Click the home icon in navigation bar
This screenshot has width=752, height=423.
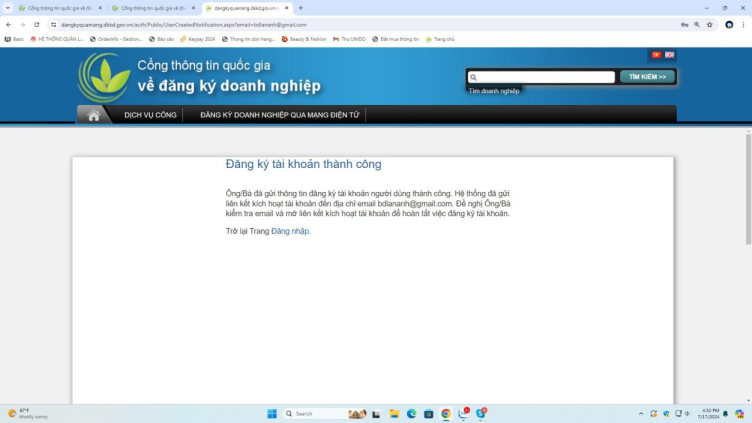[x=94, y=115]
